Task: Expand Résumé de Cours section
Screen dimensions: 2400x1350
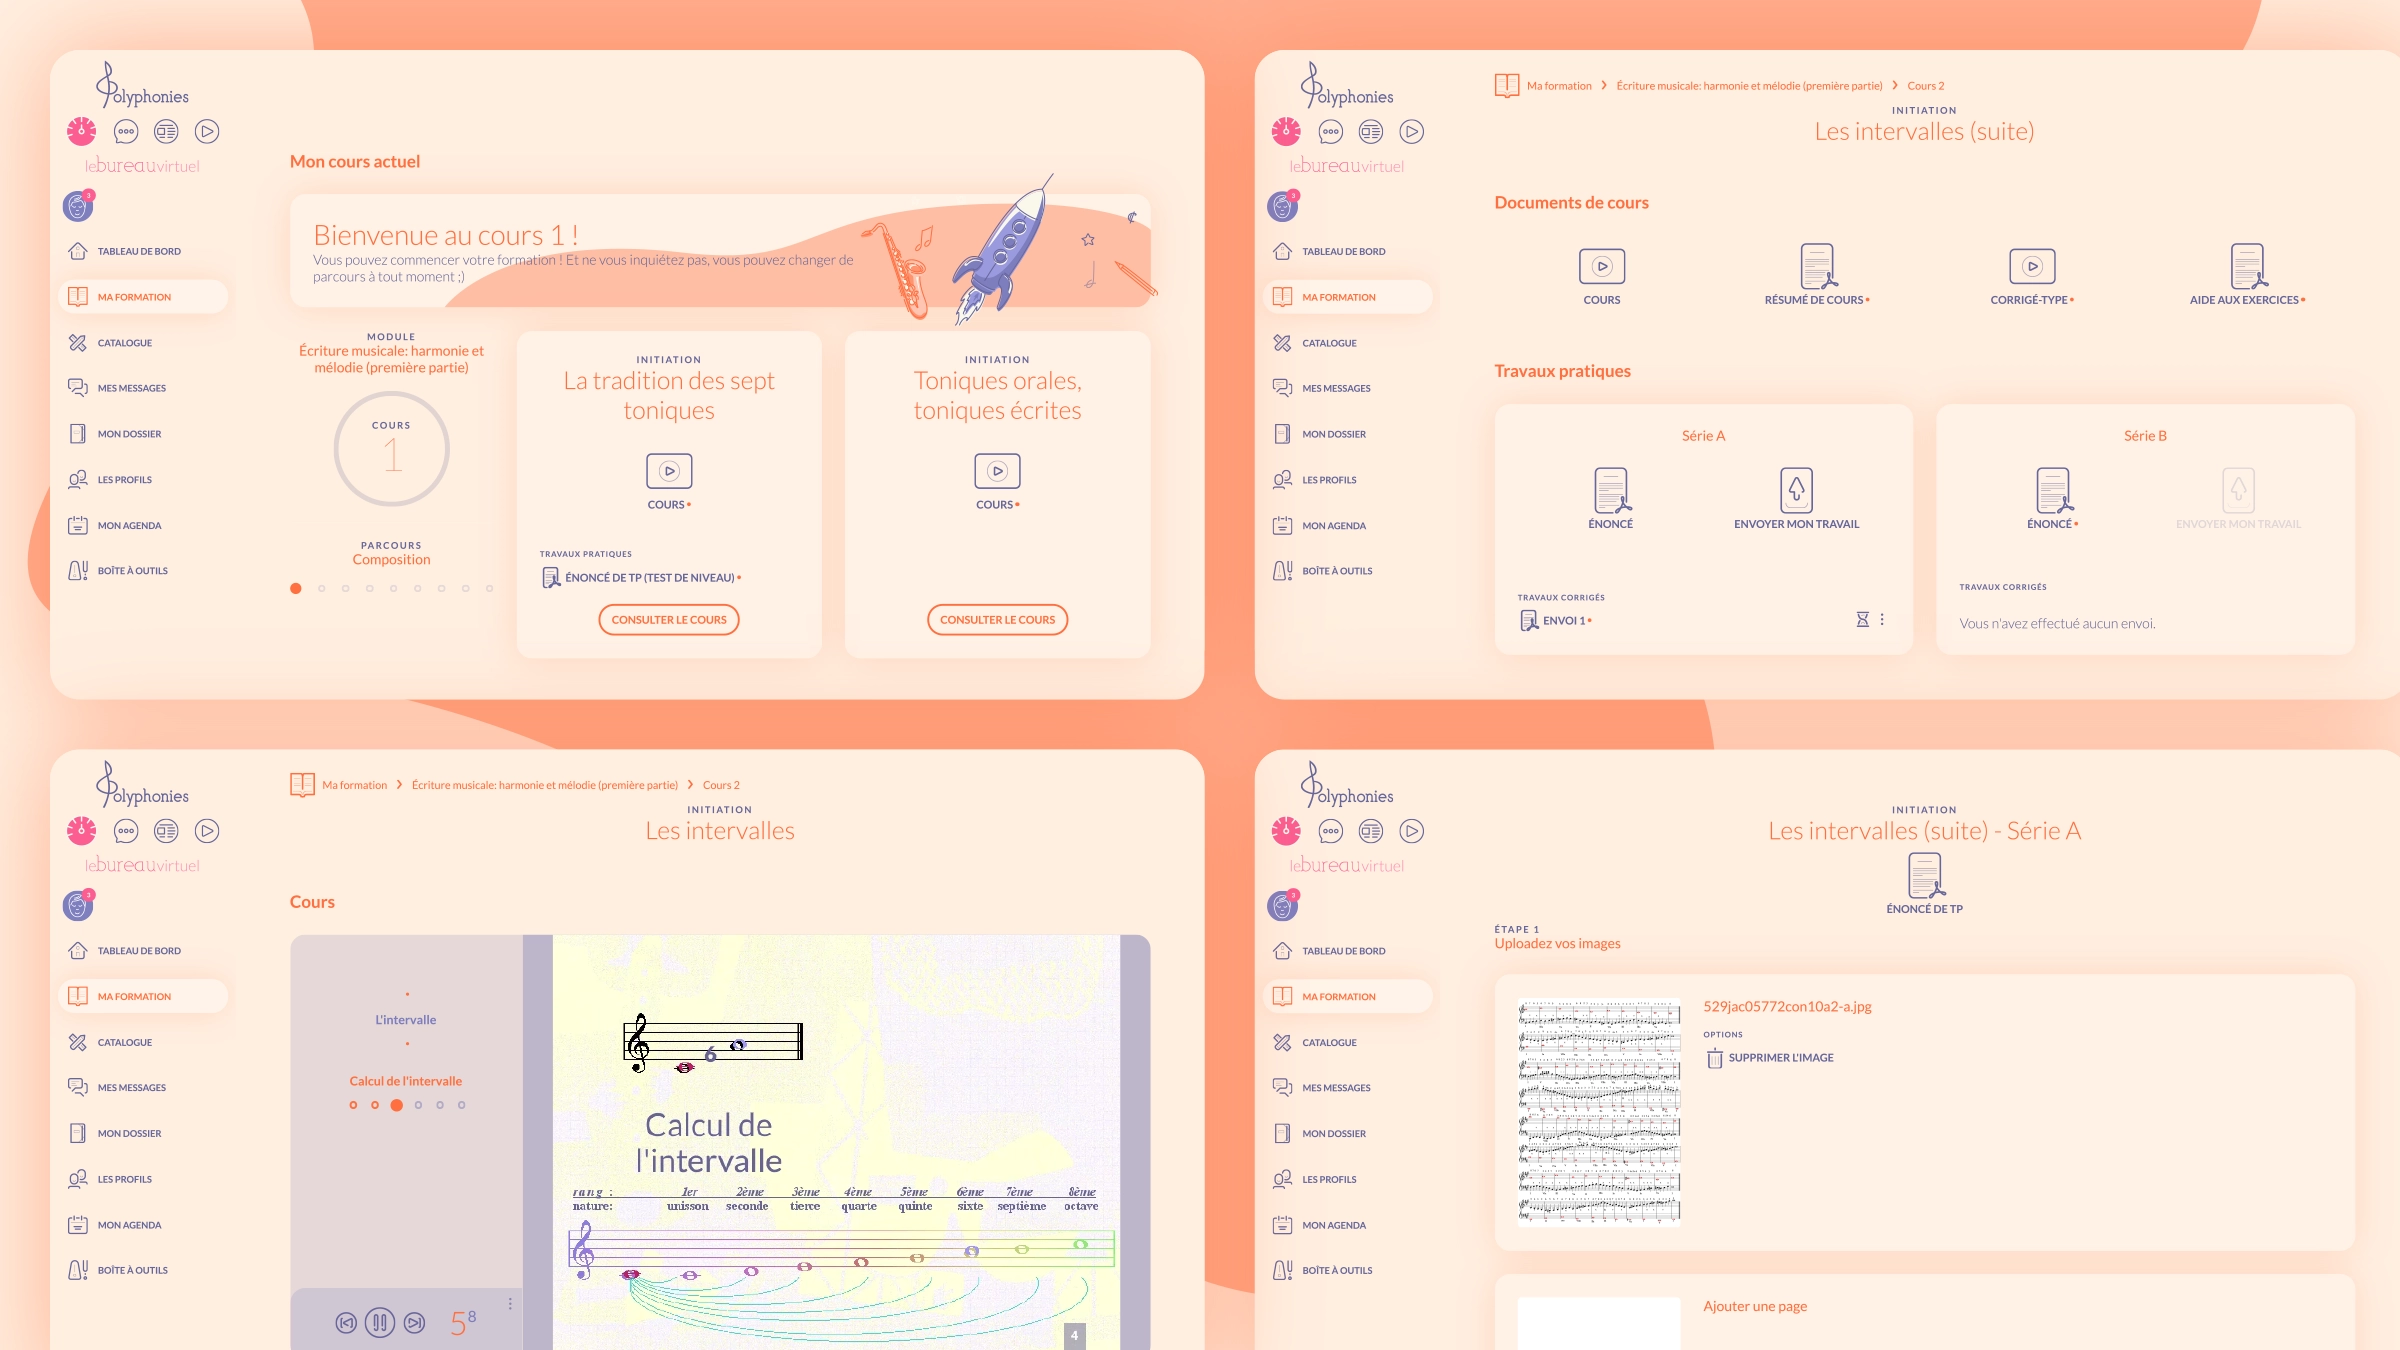Action: 1818,277
